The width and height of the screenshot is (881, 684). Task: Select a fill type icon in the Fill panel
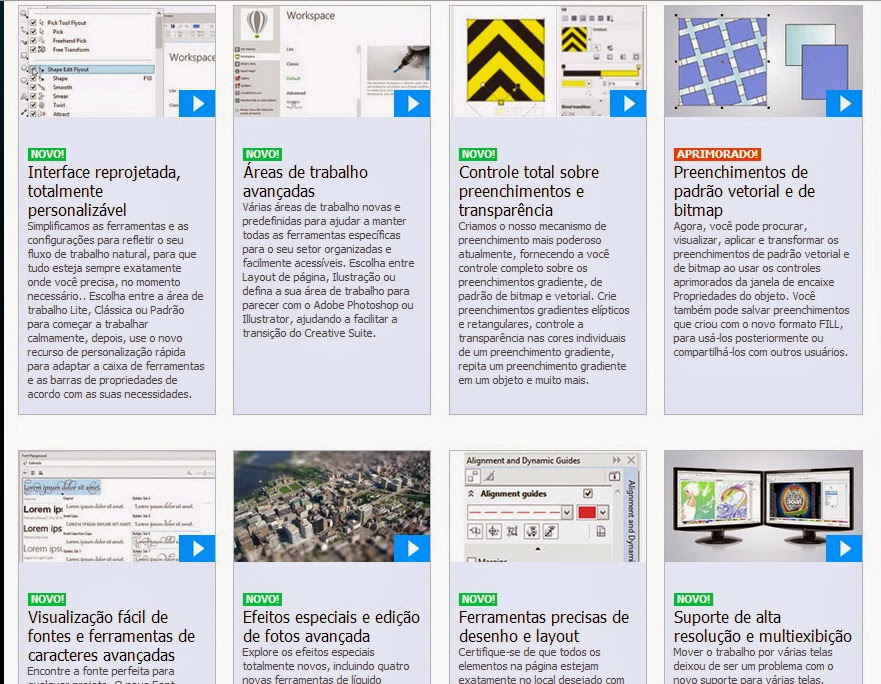(x=574, y=18)
